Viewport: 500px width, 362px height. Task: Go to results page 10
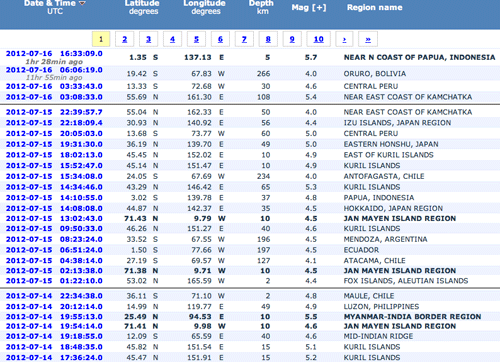click(319, 39)
